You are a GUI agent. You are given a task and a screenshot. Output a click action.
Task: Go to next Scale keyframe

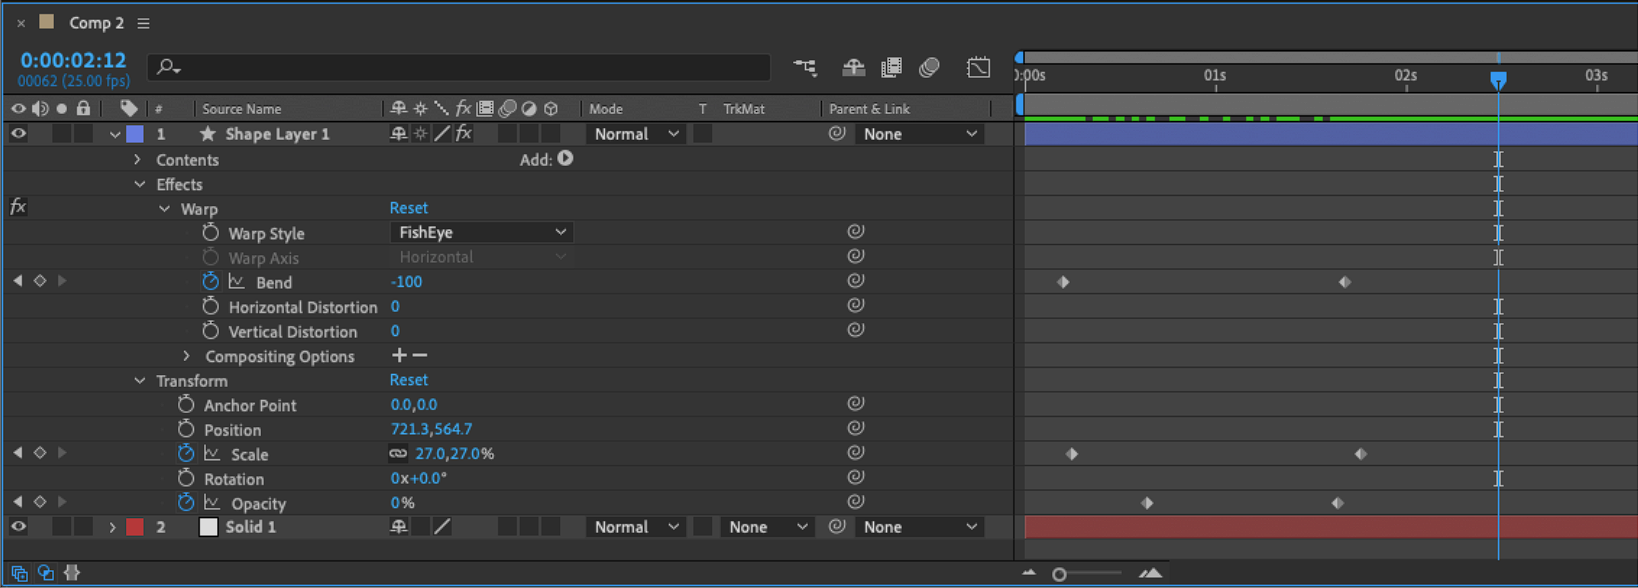[62, 453]
